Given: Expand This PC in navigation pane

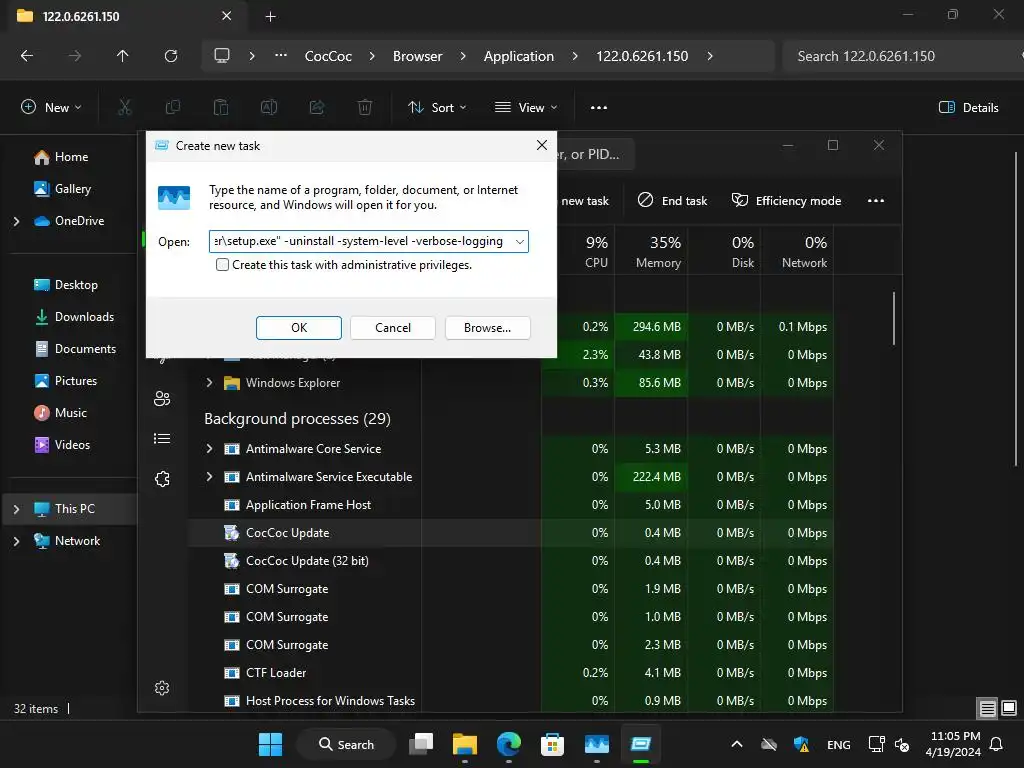Looking at the screenshot, I should pyautogui.click(x=16, y=509).
